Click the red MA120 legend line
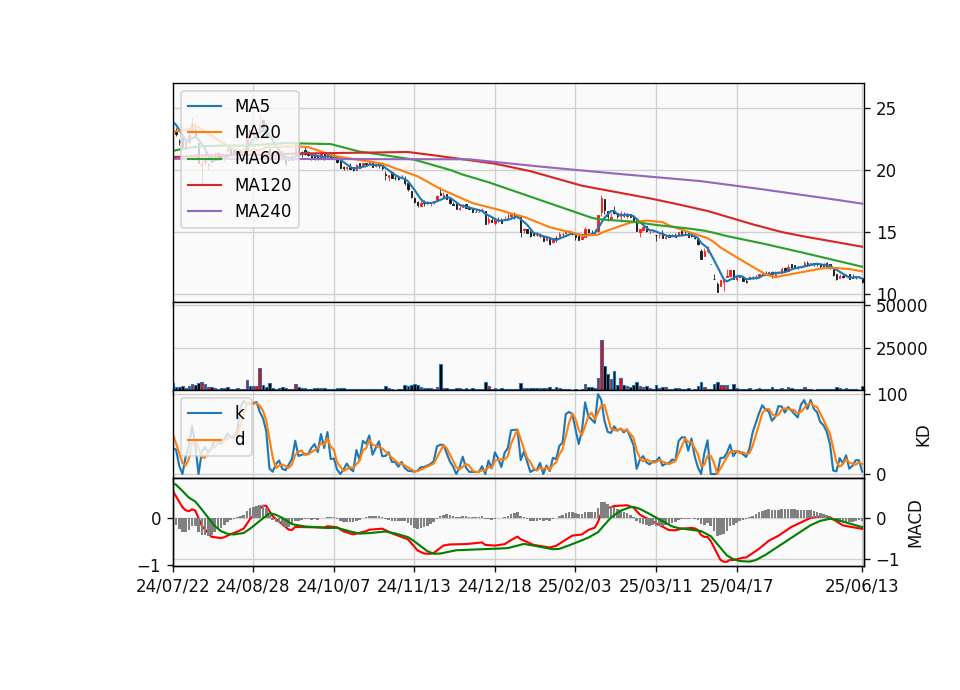960x690 pixels. [x=204, y=185]
